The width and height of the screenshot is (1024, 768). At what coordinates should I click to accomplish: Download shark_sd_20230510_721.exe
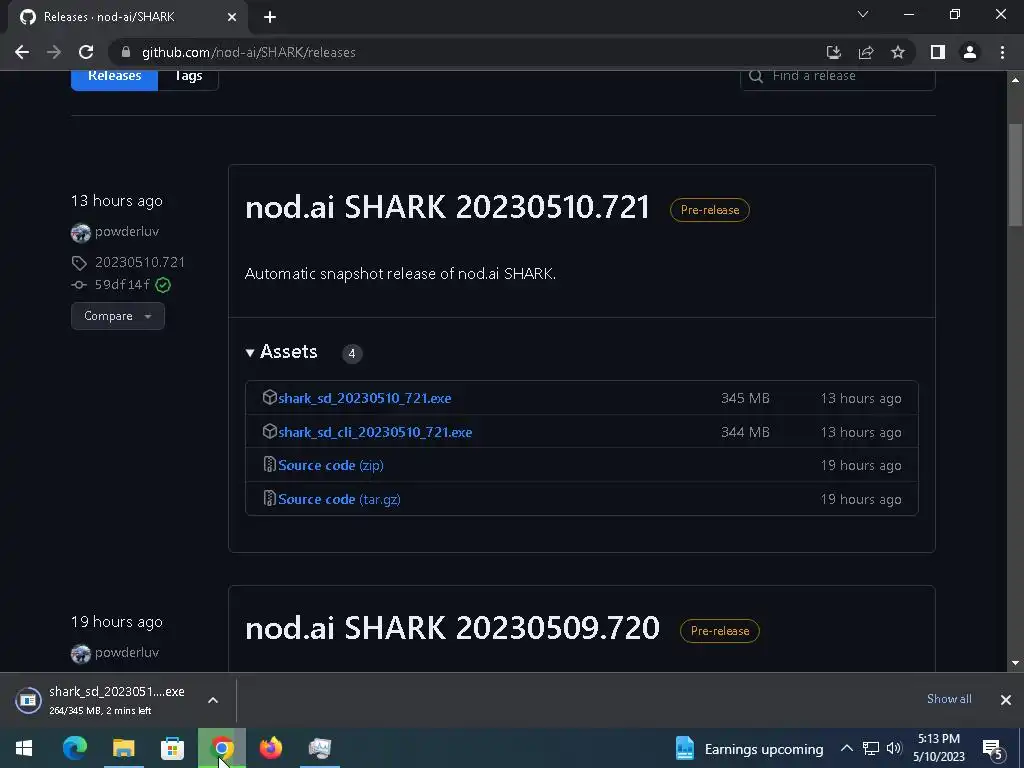point(364,398)
